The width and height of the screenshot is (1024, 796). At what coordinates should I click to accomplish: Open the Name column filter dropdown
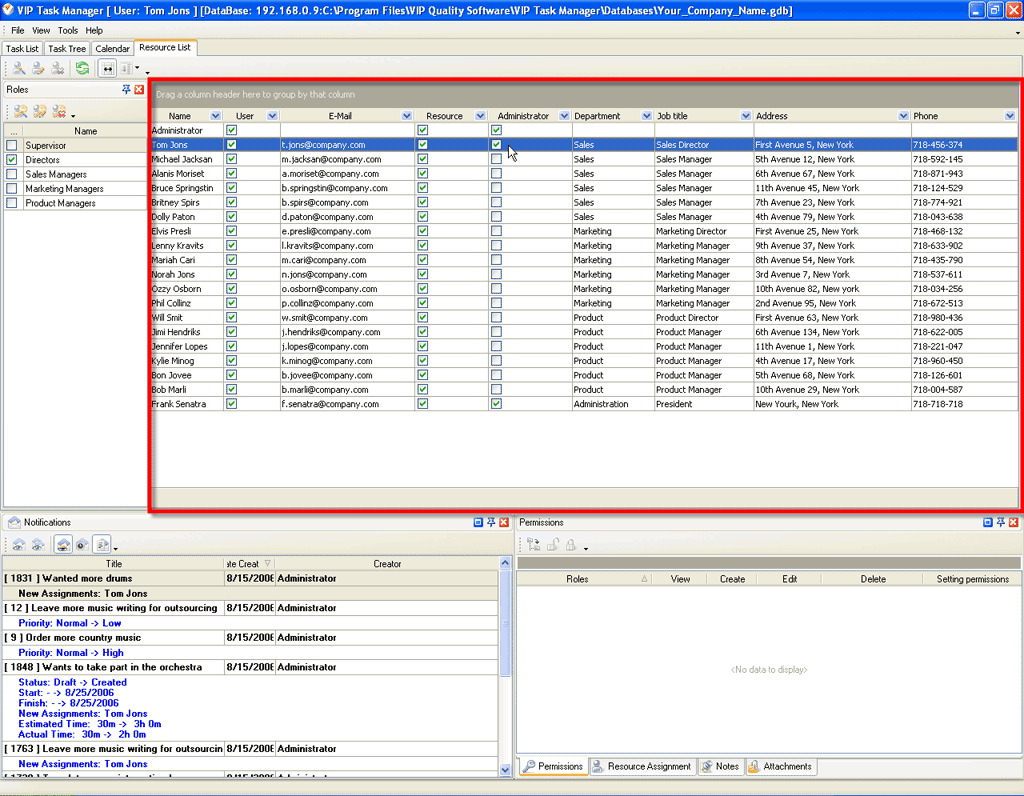tap(214, 116)
